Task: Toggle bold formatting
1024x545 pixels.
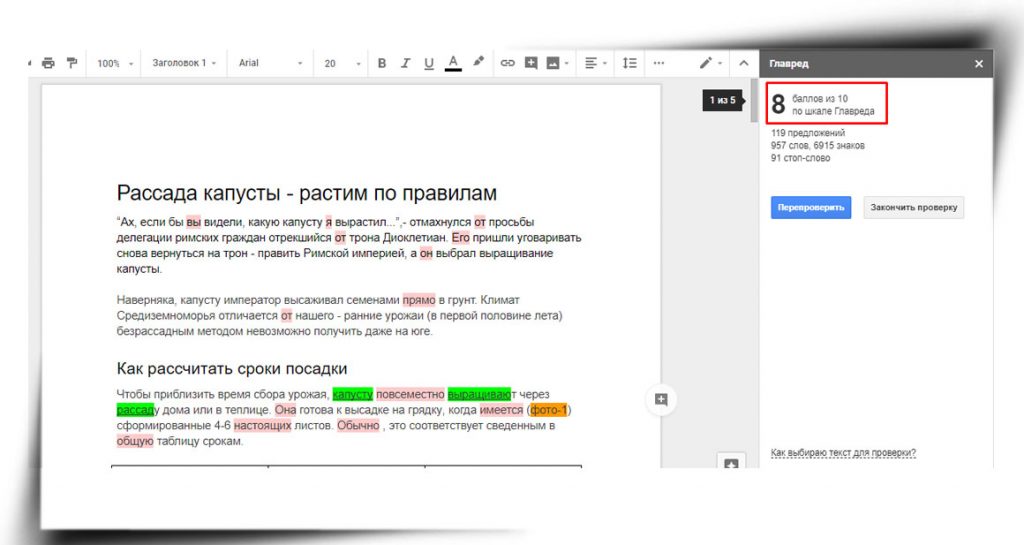Action: tap(381, 63)
